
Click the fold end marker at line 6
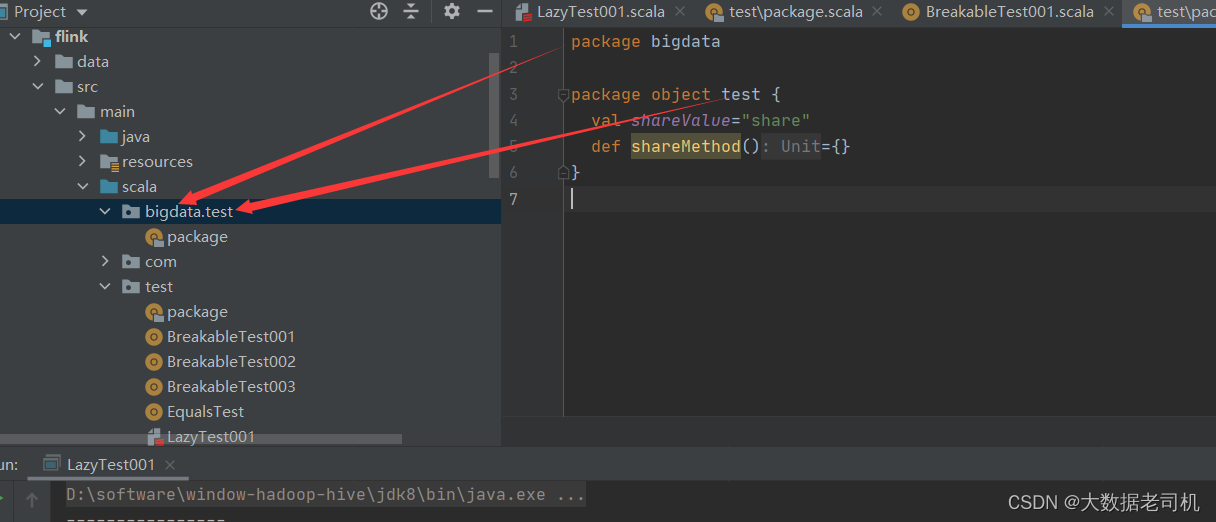[563, 173]
